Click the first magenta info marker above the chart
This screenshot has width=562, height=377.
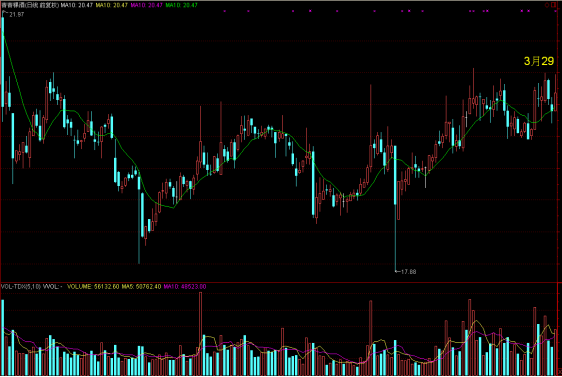tap(225, 11)
